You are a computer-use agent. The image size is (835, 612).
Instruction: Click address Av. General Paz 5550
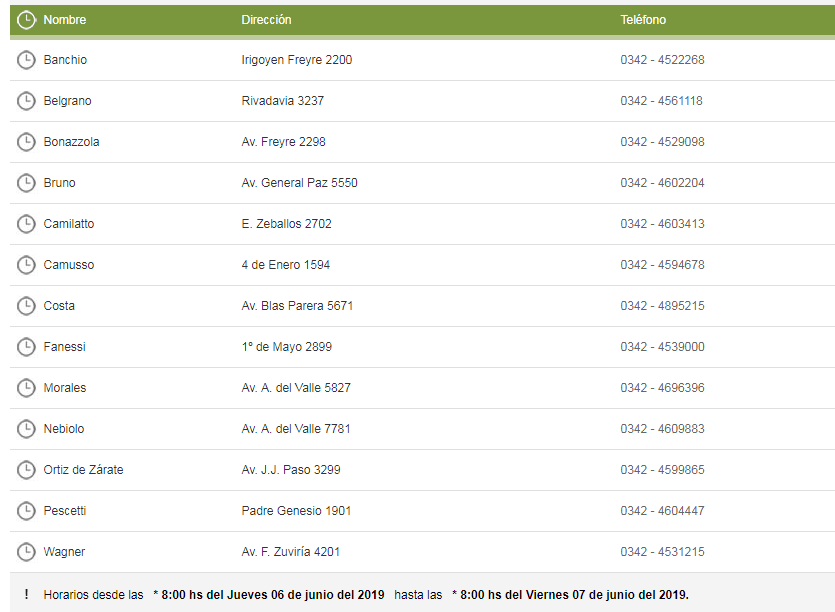click(299, 183)
